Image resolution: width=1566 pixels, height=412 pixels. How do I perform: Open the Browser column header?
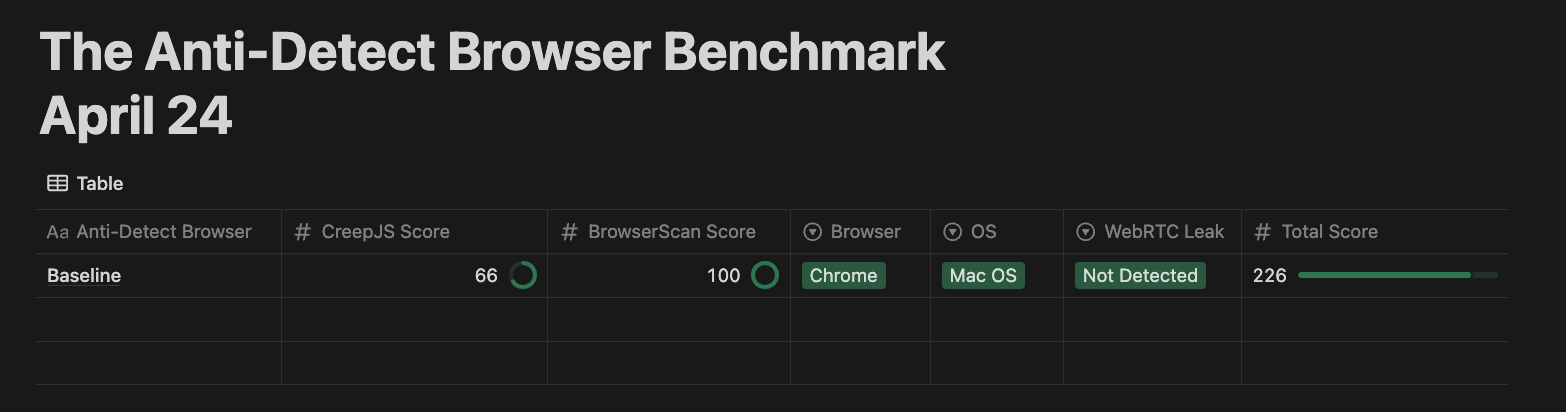pyautogui.click(x=860, y=232)
